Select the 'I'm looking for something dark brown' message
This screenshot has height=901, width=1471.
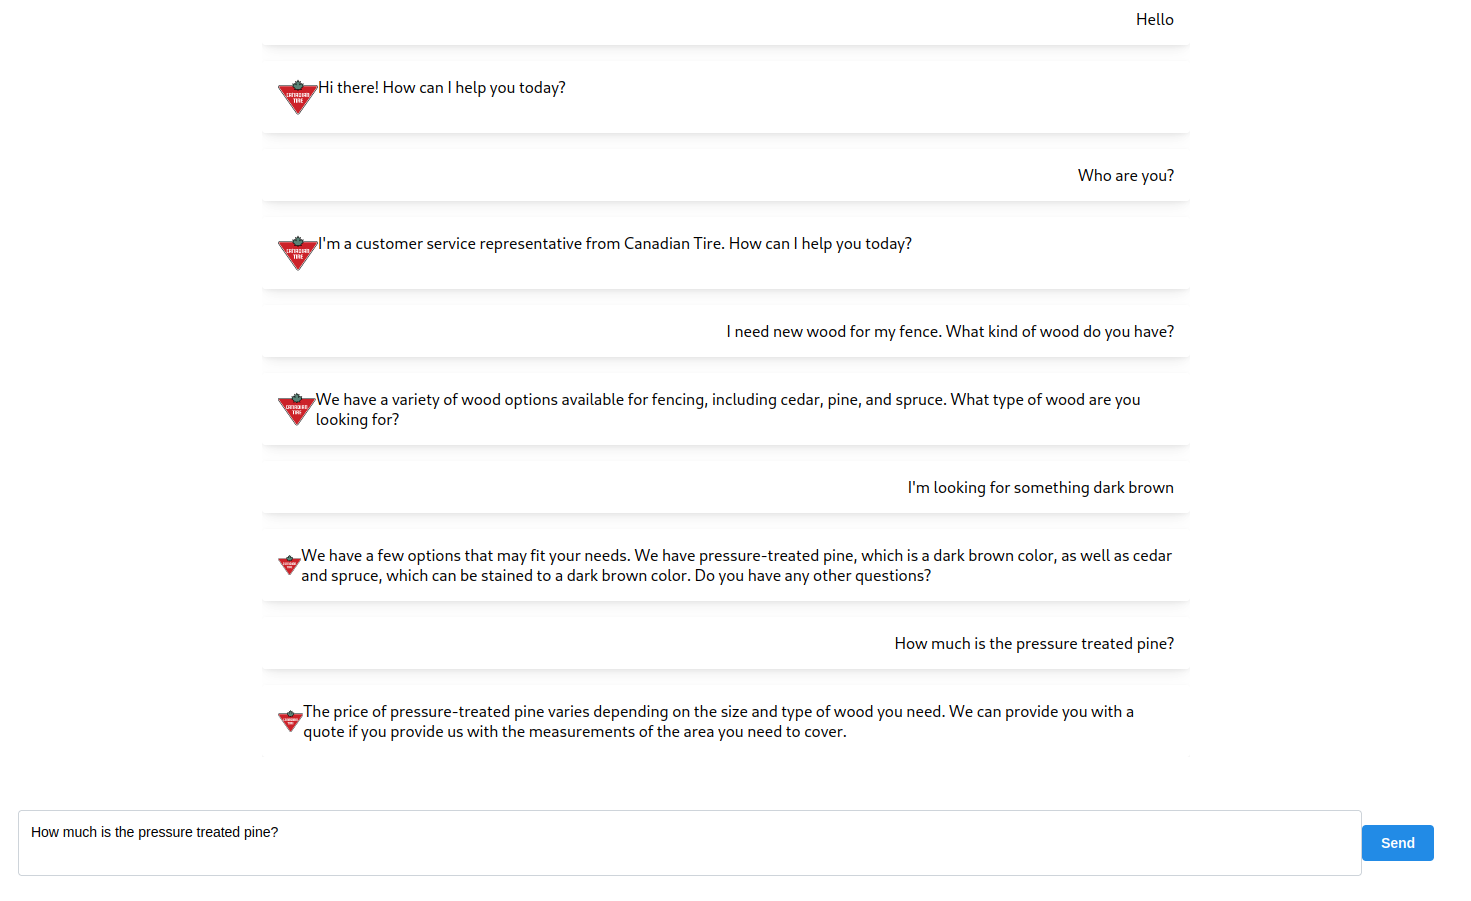pos(1040,487)
